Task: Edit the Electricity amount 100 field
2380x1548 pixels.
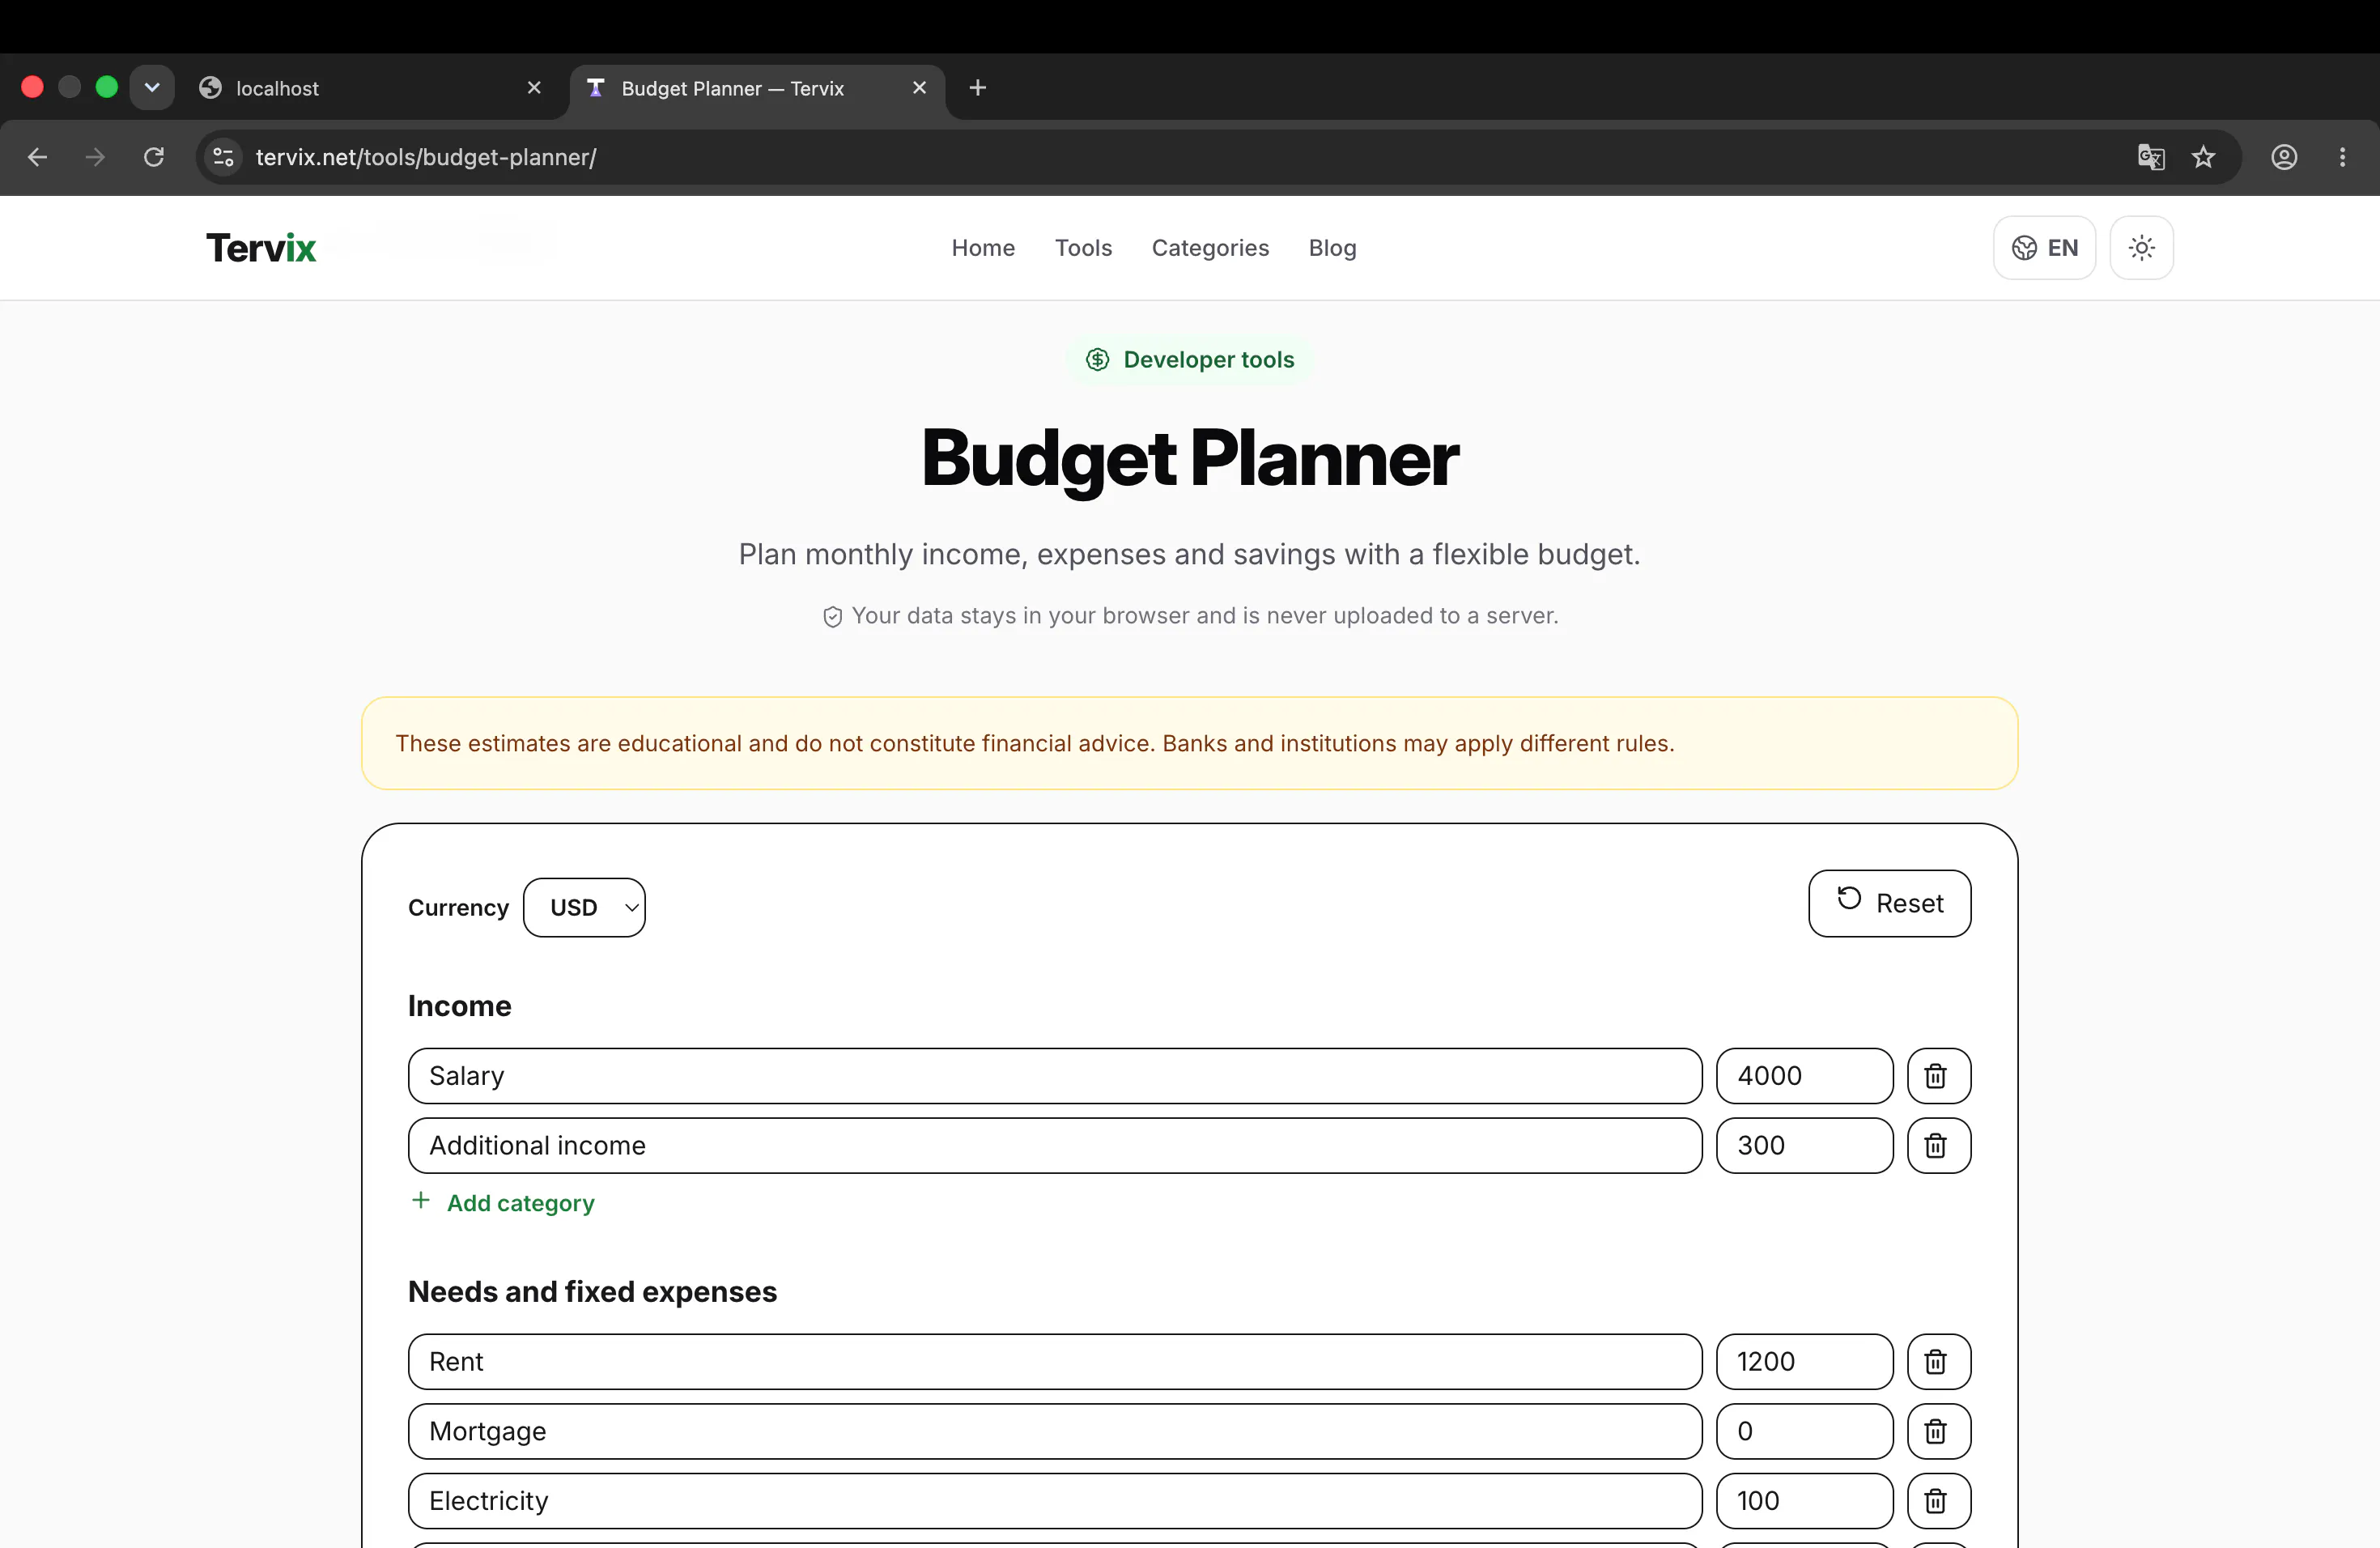Action: pyautogui.click(x=1804, y=1500)
